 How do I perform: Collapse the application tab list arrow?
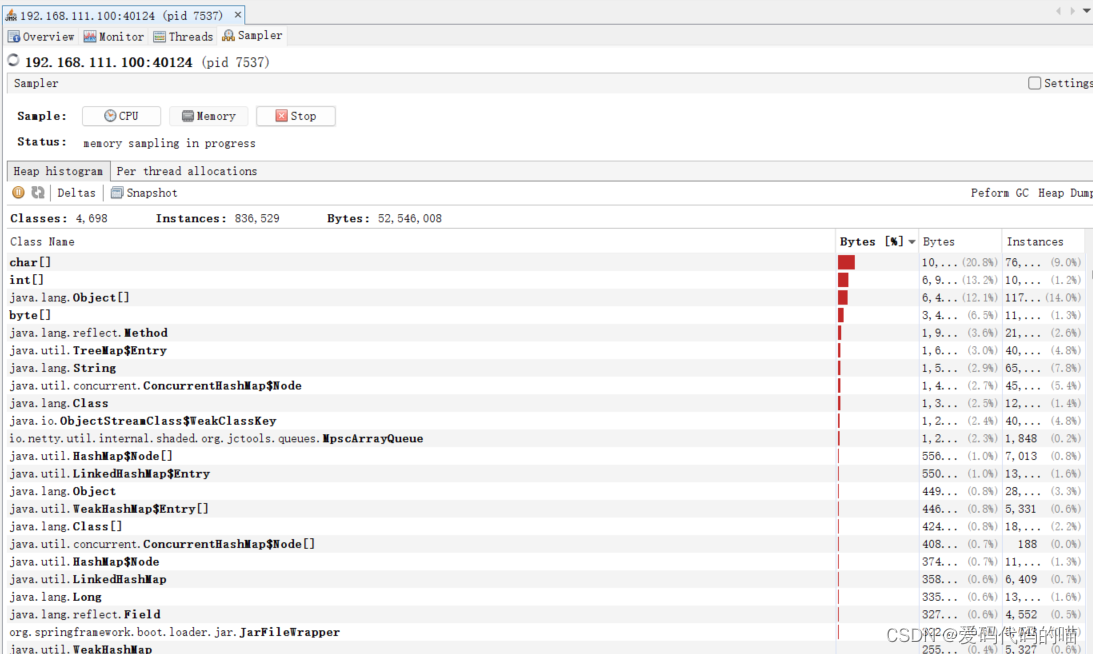tap(1058, 10)
